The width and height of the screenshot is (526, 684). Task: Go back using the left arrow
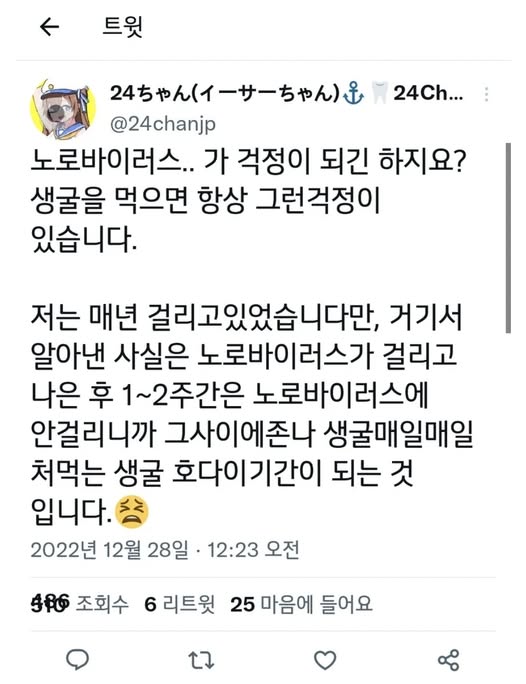coord(49,27)
